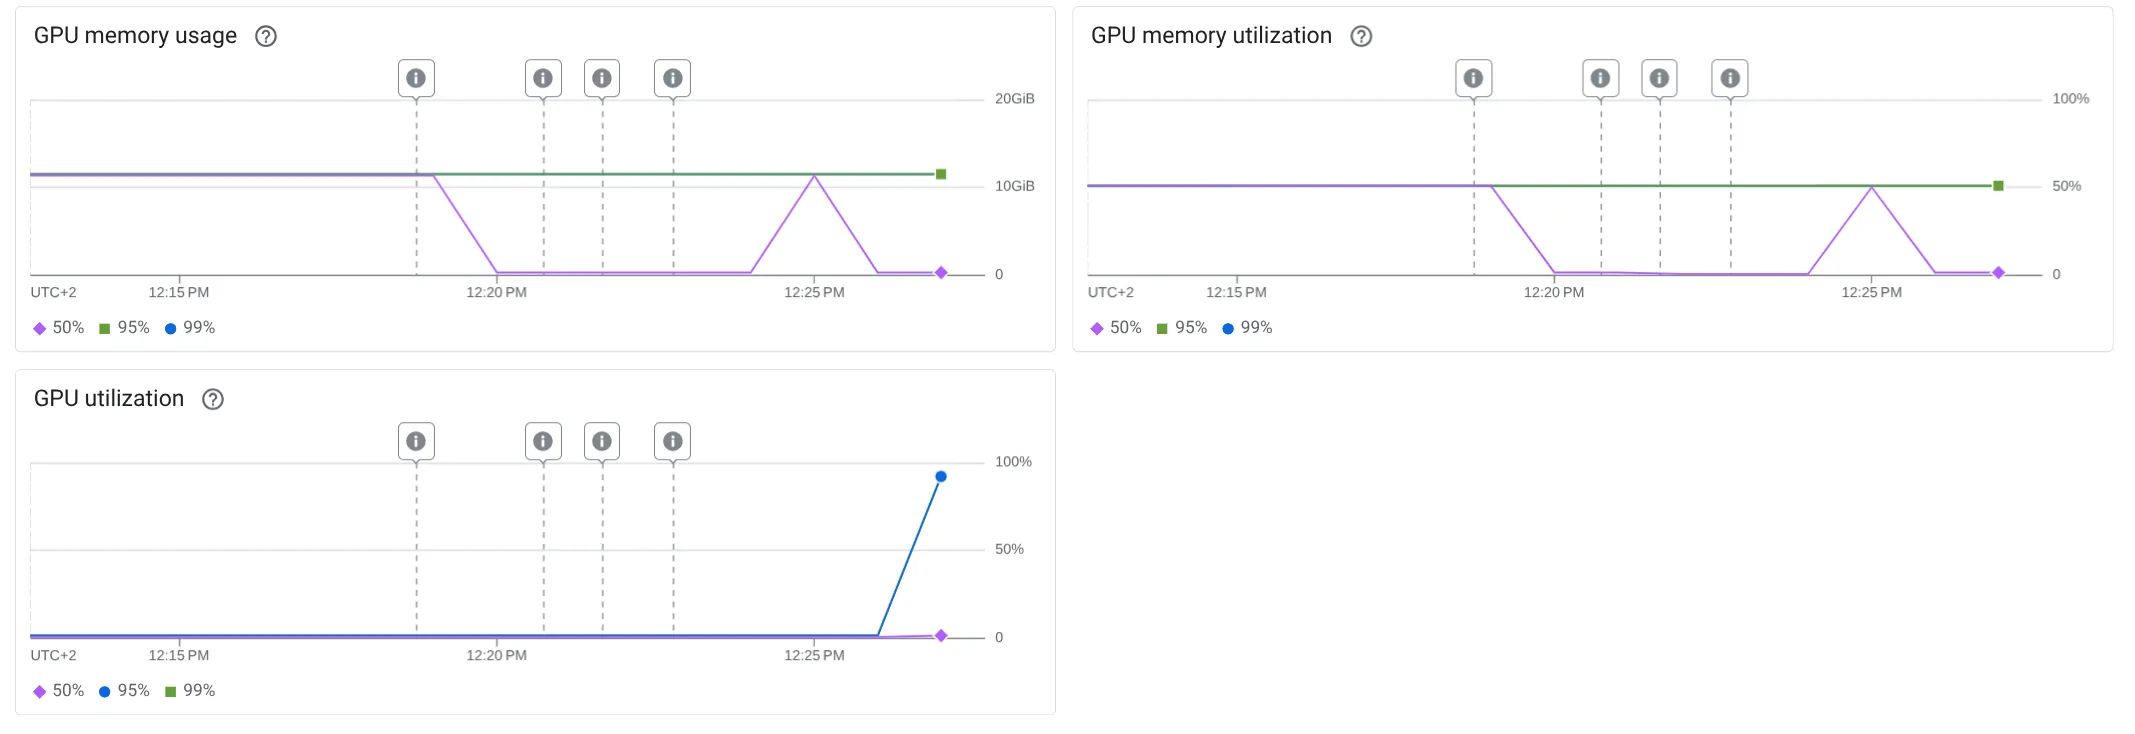Click first info marker on GPU memory usage chart
This screenshot has height=734, width=2135.
coord(416,78)
